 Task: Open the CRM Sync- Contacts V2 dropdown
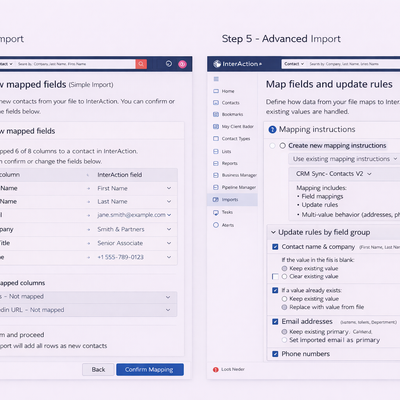coord(333,174)
